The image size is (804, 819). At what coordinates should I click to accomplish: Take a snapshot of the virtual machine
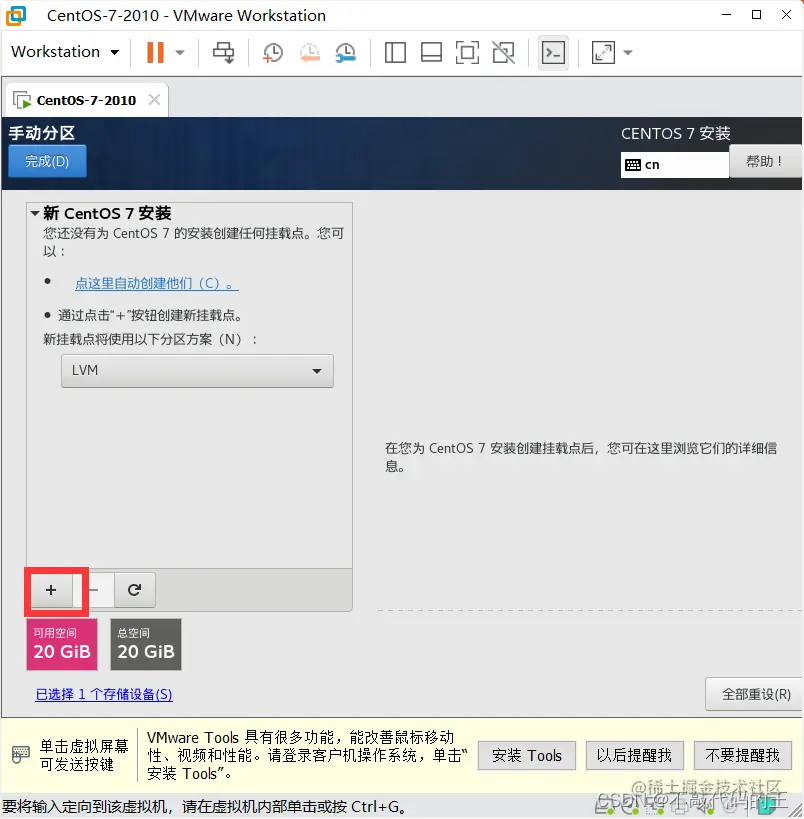click(272, 52)
